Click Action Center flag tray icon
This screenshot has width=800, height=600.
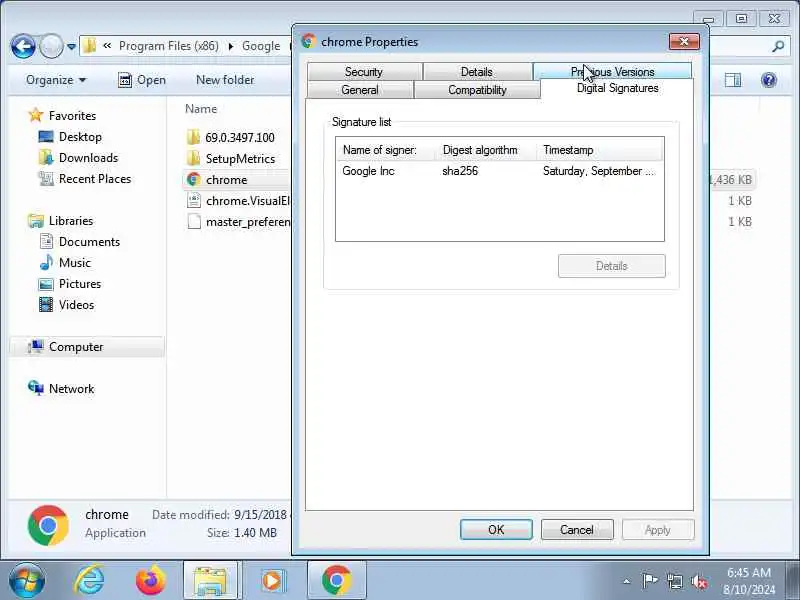[x=649, y=581]
